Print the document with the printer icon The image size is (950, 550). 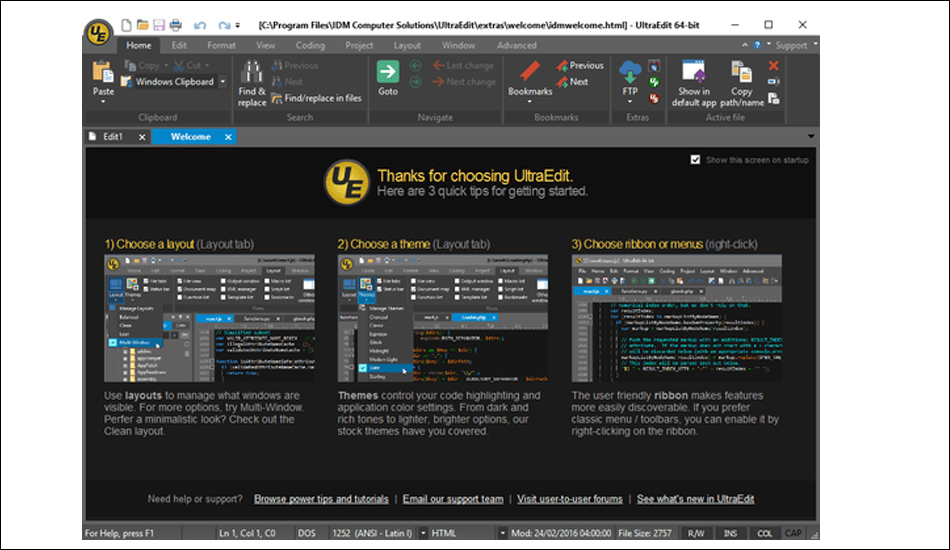click(176, 25)
